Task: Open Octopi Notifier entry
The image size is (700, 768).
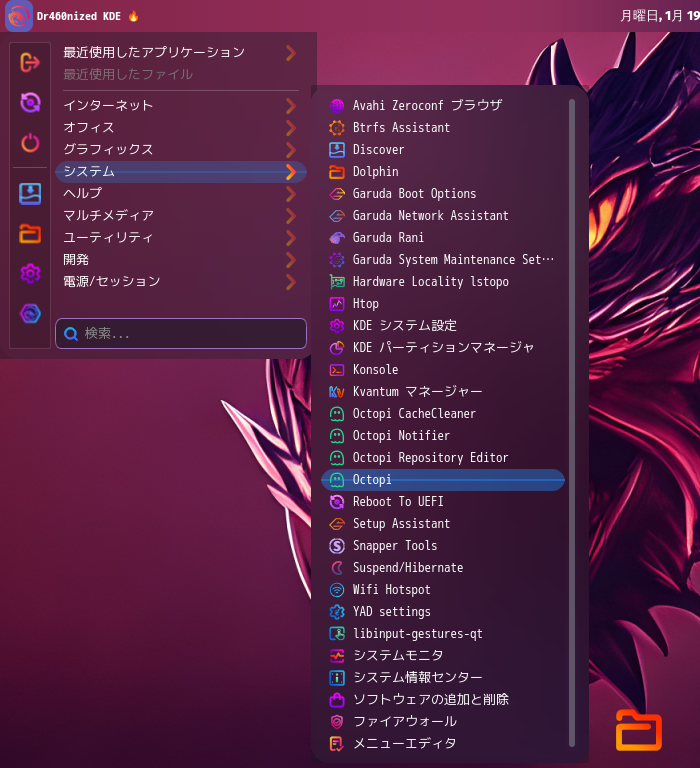Action: (x=443, y=435)
